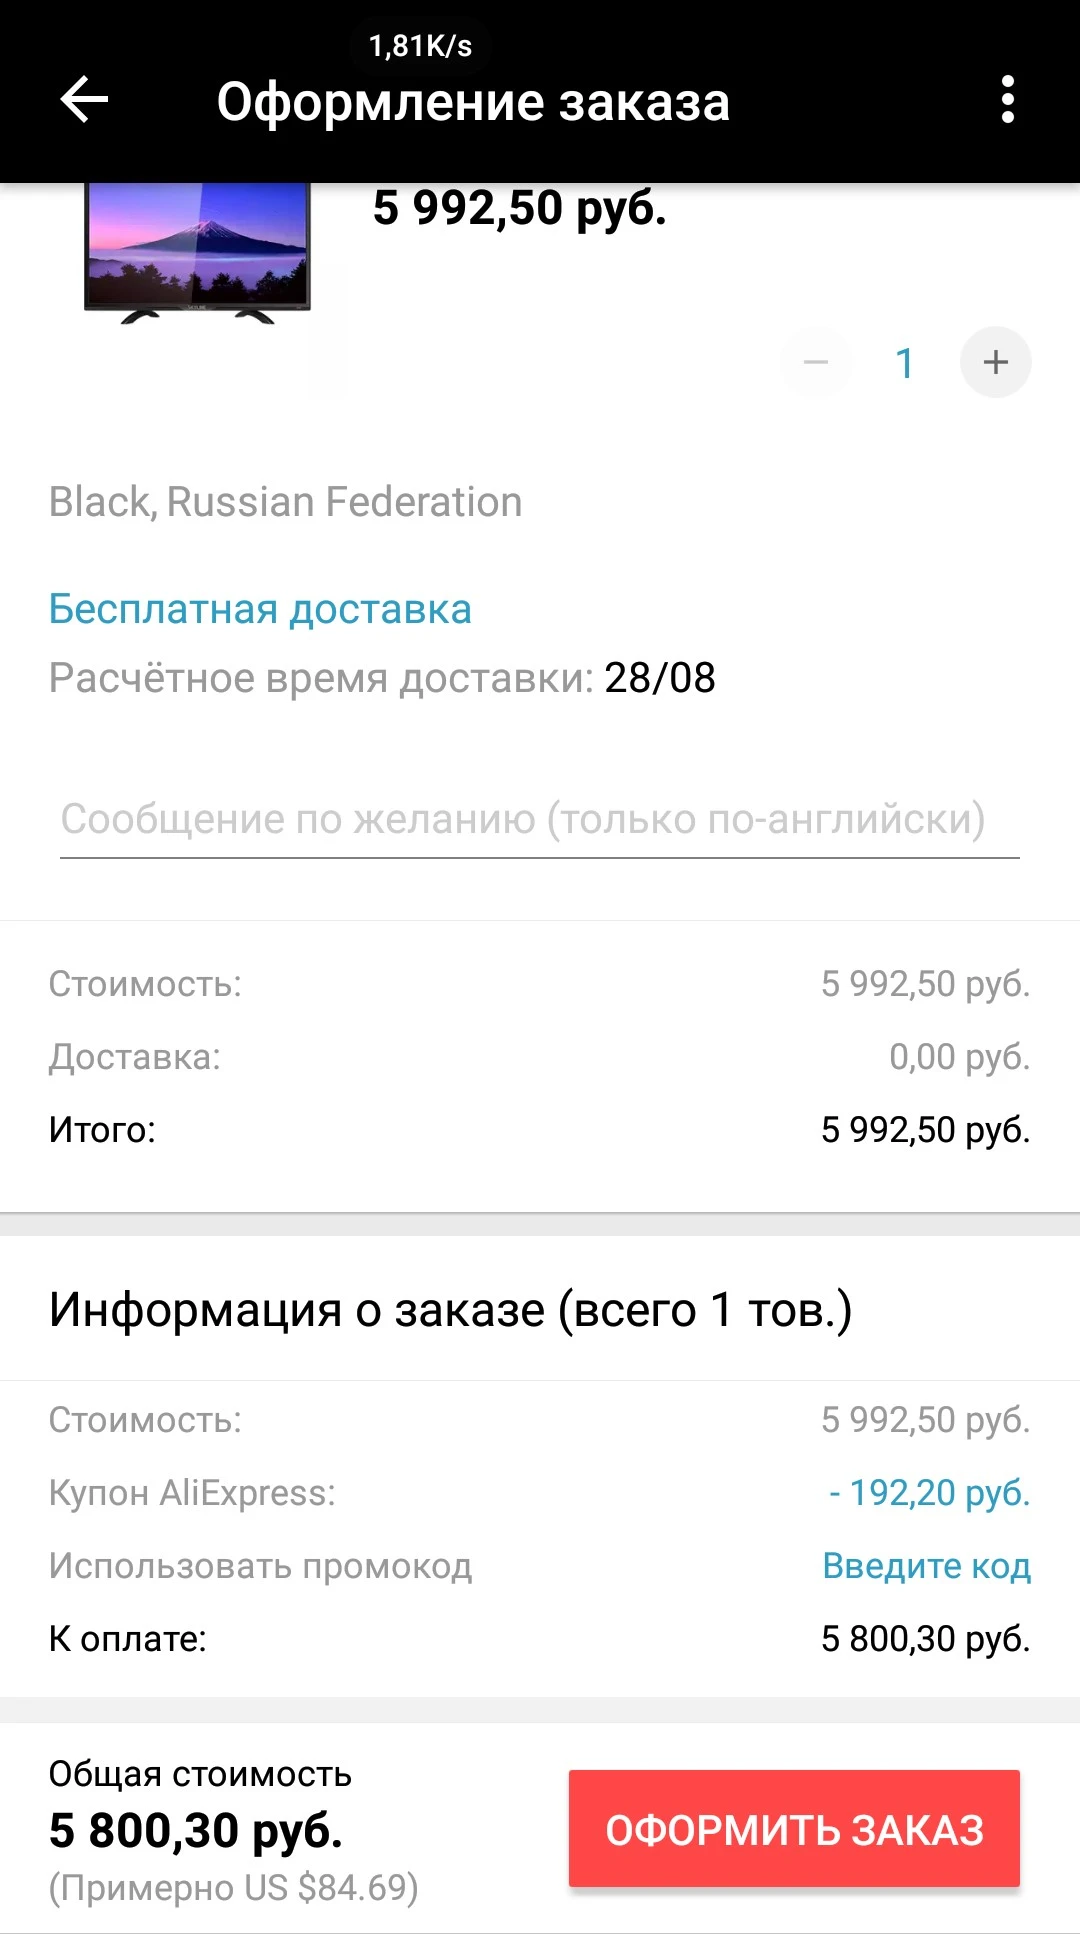Tap the product price 5 992,50 руб.

coord(520,208)
